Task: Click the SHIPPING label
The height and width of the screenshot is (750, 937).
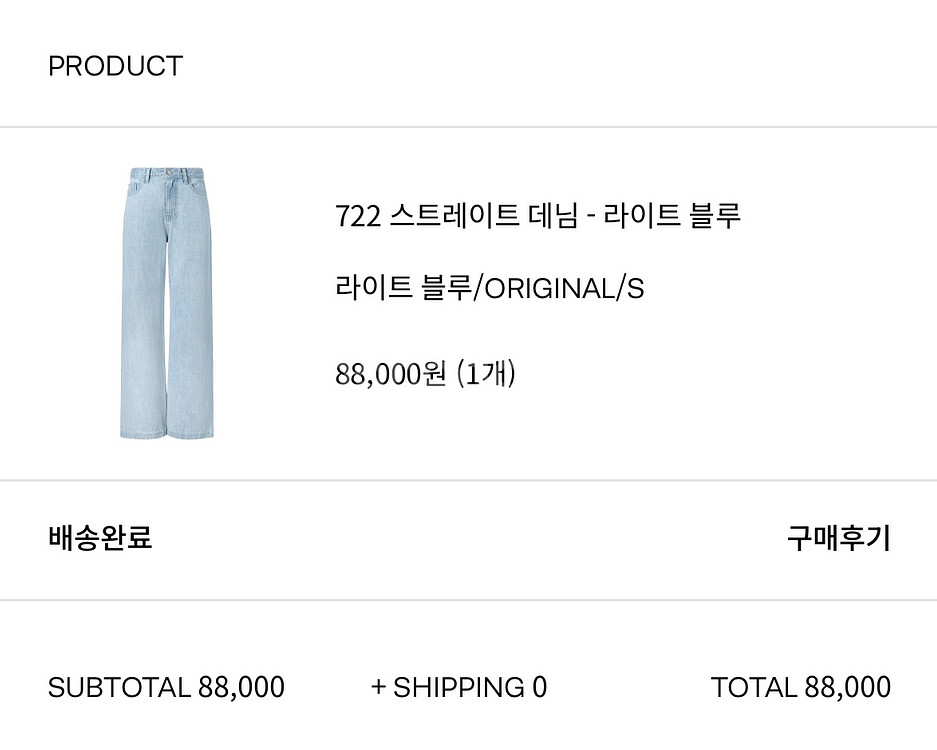Action: point(458,687)
